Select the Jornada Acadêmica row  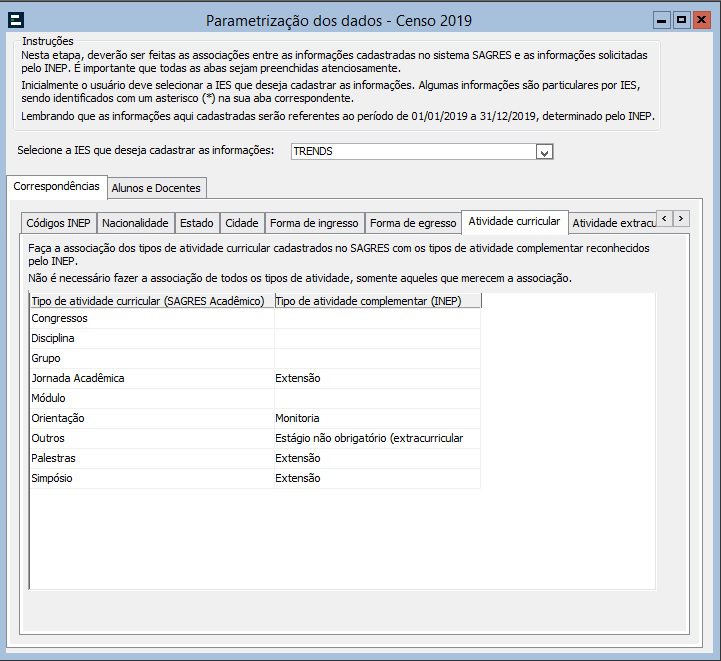point(152,379)
